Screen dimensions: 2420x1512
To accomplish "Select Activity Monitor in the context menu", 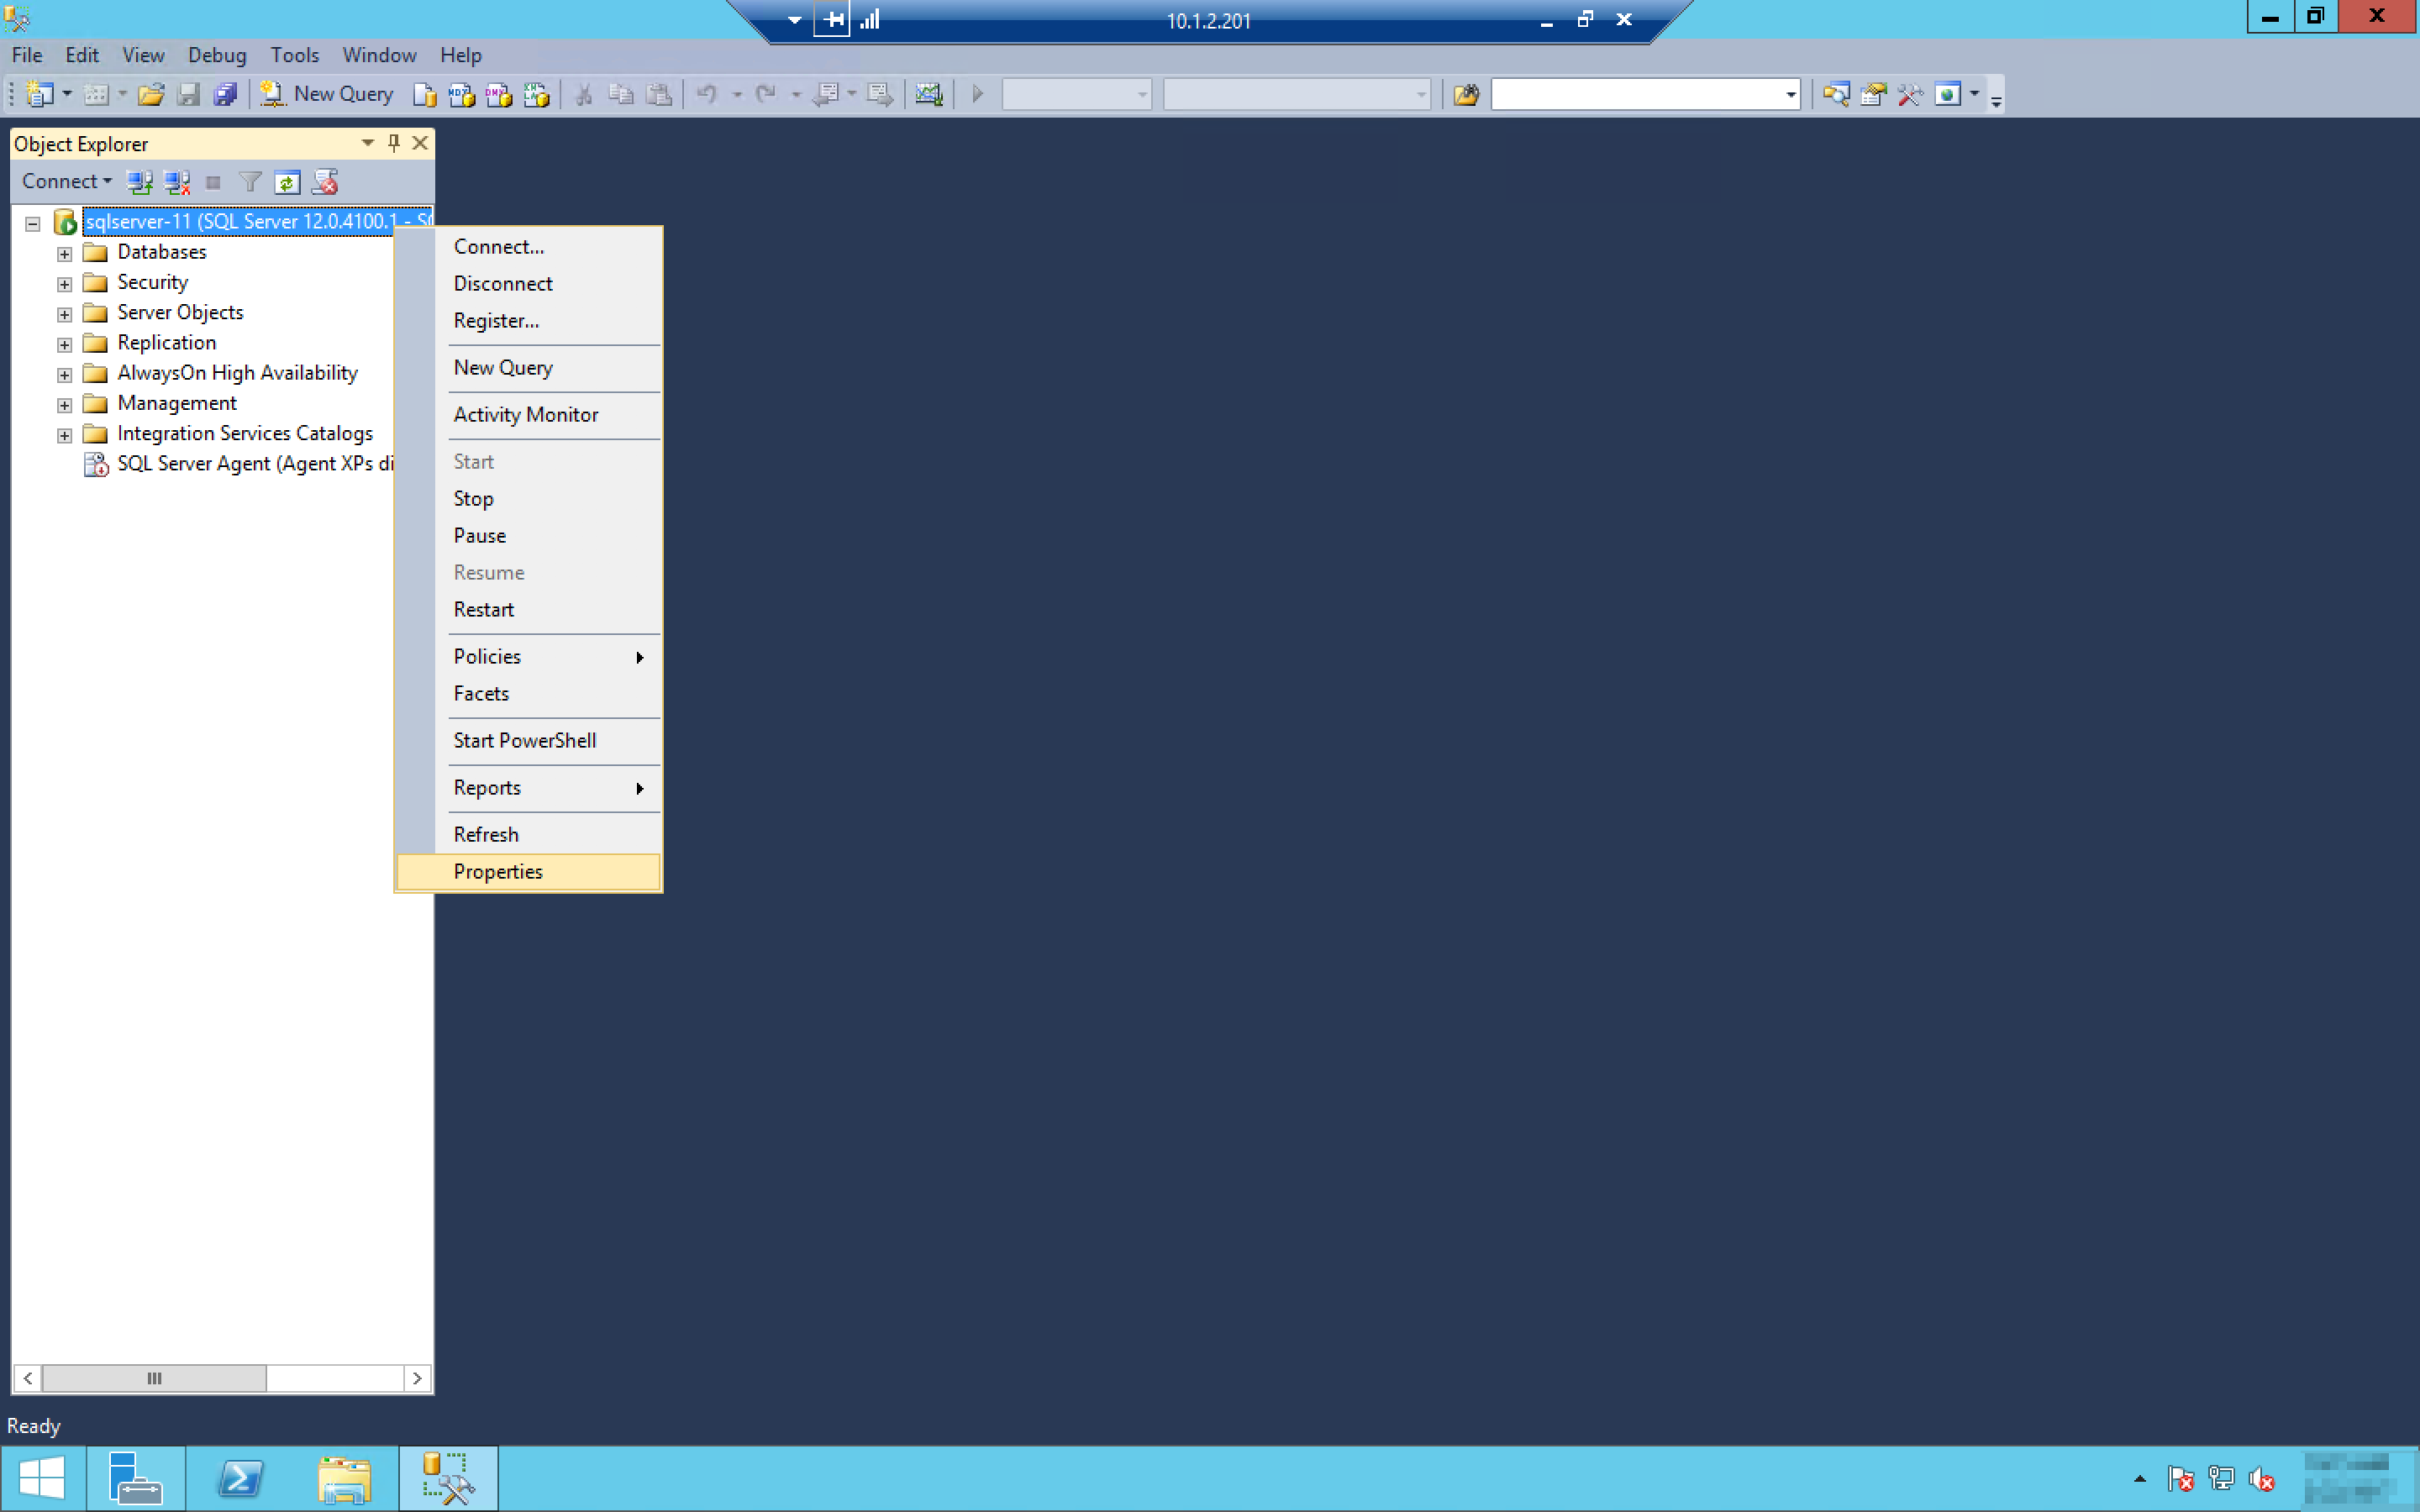I will pyautogui.click(x=525, y=414).
